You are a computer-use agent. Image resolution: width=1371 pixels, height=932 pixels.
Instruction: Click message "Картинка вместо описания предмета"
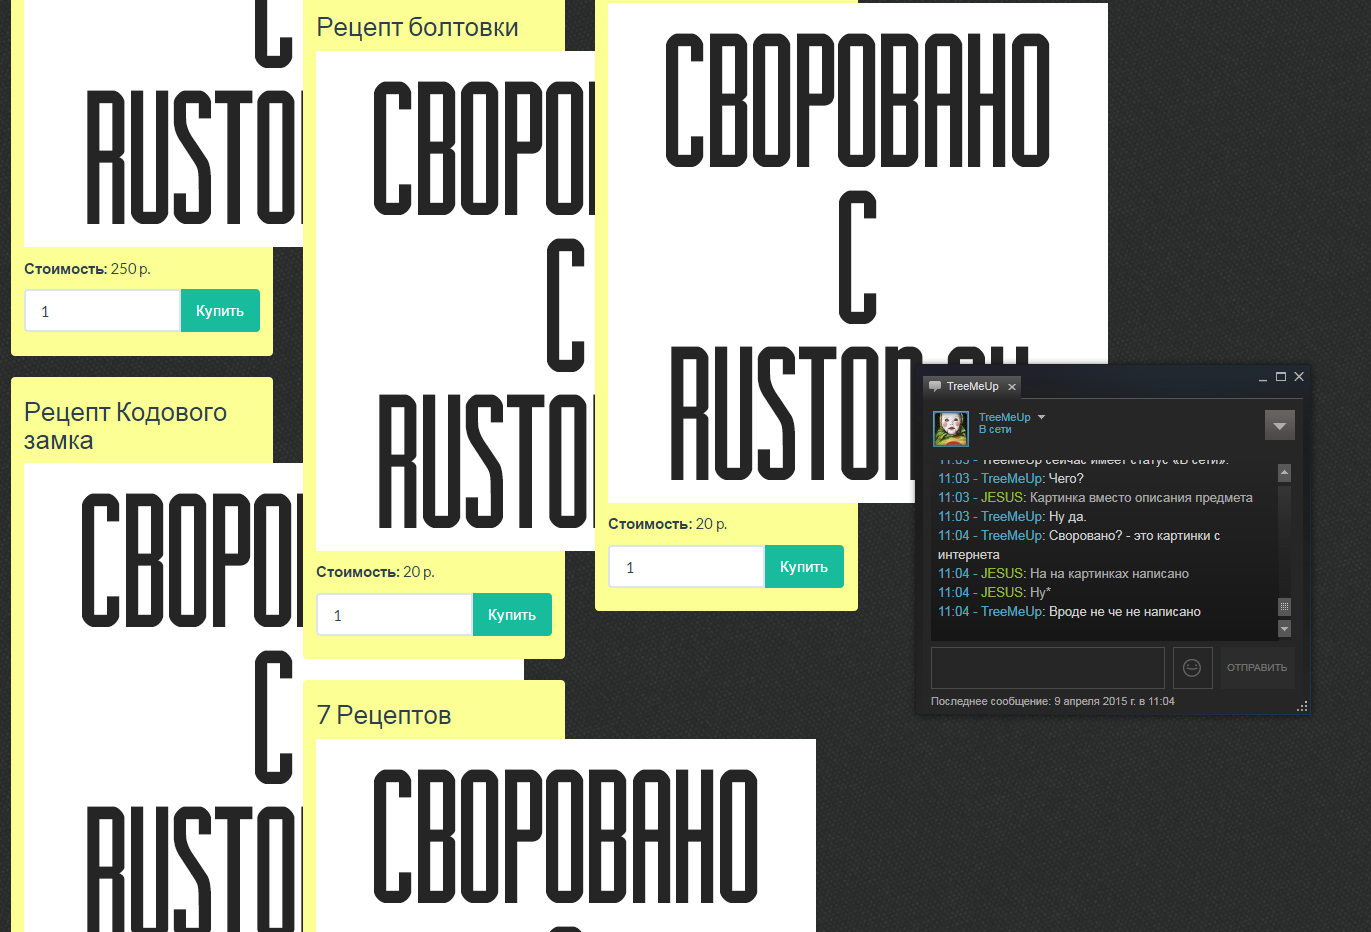1141,498
